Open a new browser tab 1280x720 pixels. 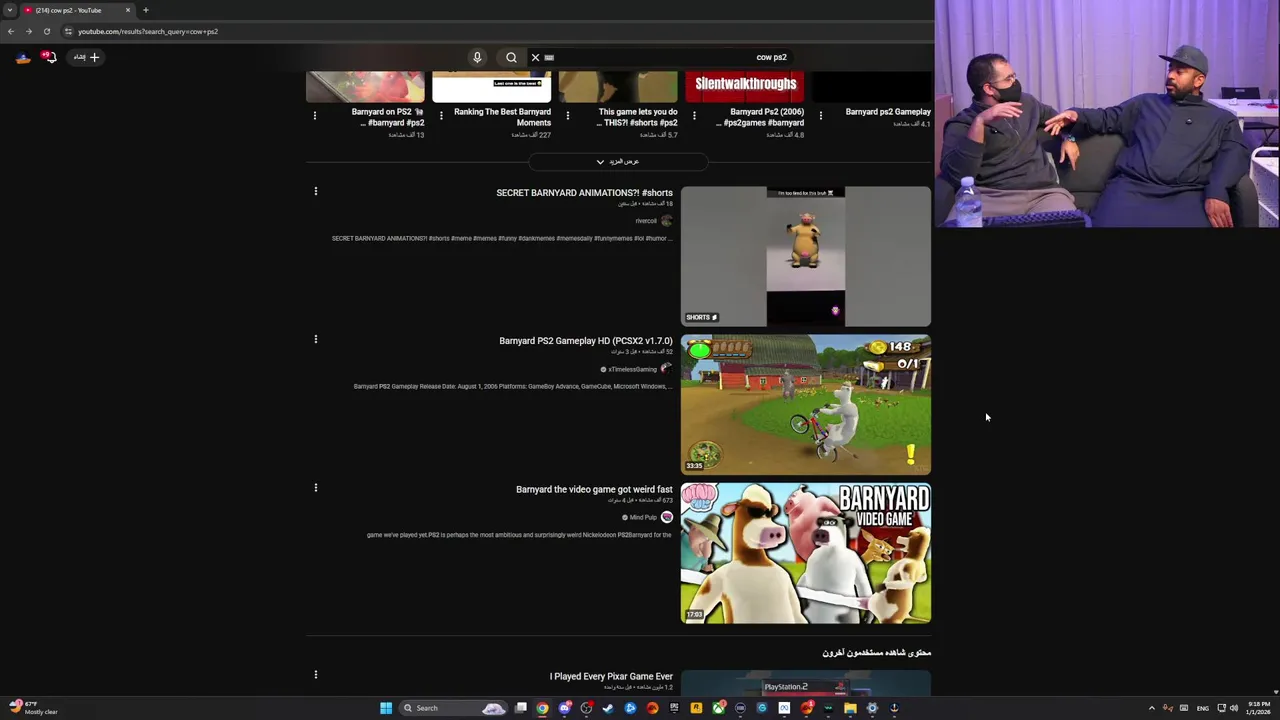(145, 10)
